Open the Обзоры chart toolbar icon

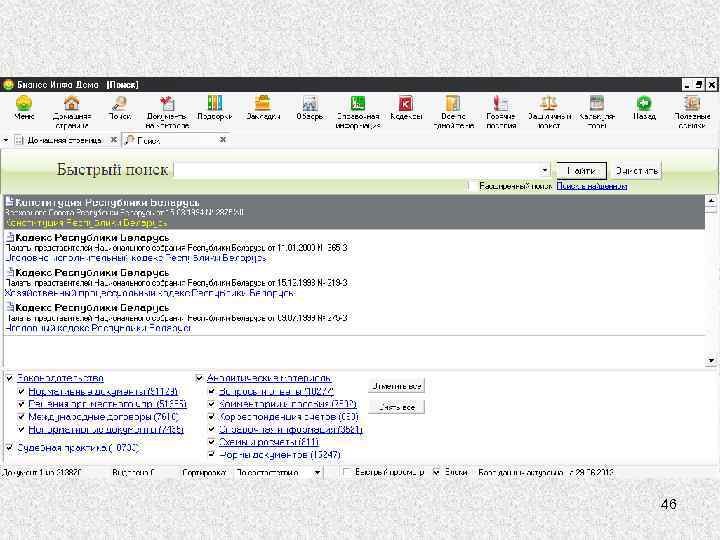tap(310, 103)
